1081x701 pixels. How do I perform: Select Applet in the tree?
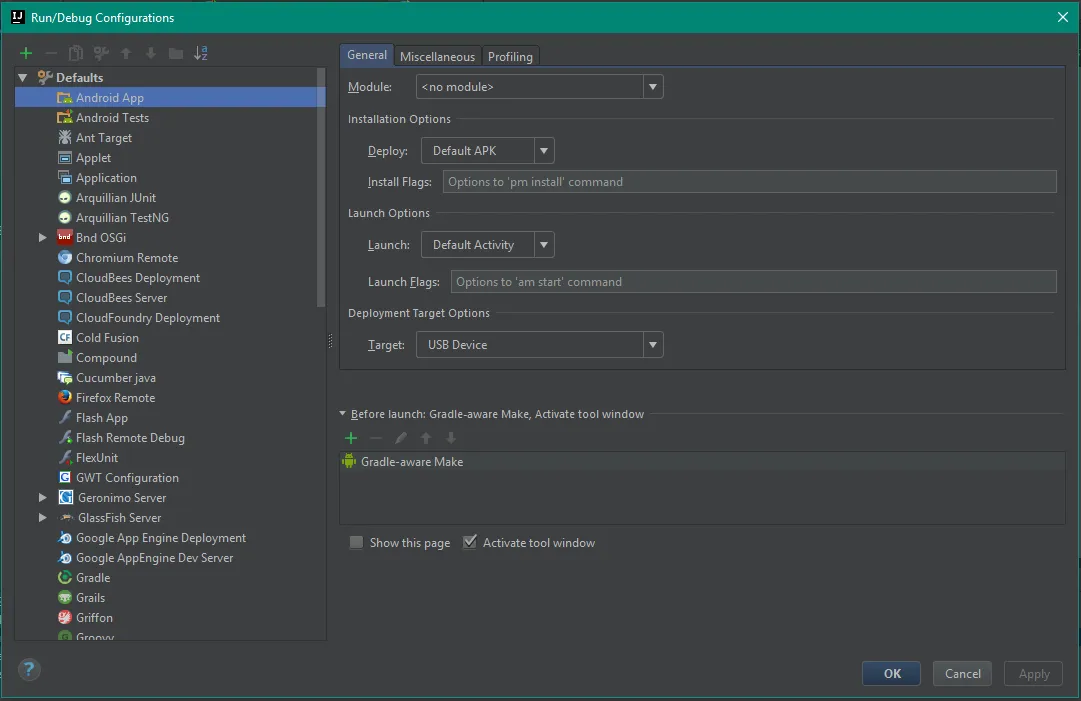click(x=93, y=157)
